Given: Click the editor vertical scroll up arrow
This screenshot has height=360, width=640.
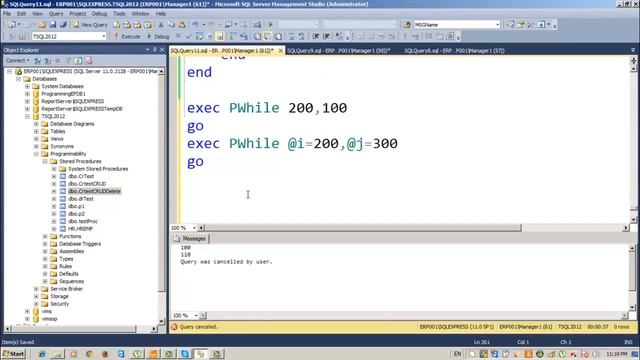Looking at the screenshot, I should (x=633, y=69).
